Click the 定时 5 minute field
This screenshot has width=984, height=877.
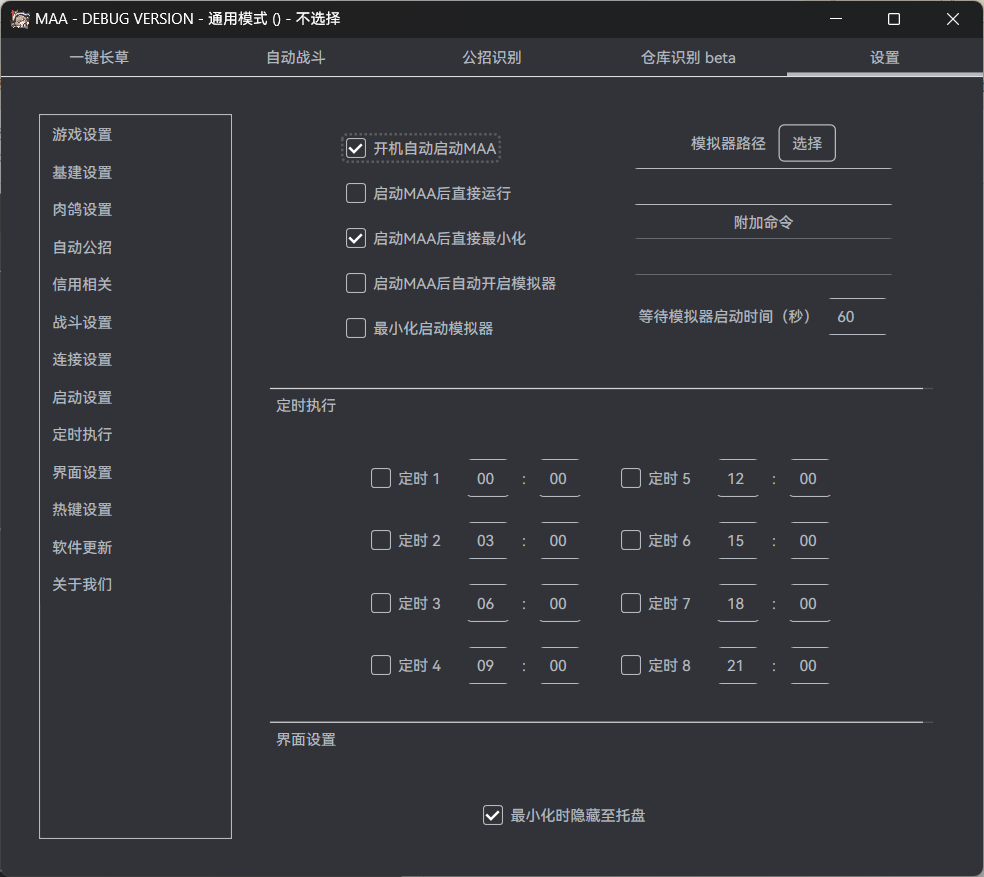pyautogui.click(x=810, y=478)
